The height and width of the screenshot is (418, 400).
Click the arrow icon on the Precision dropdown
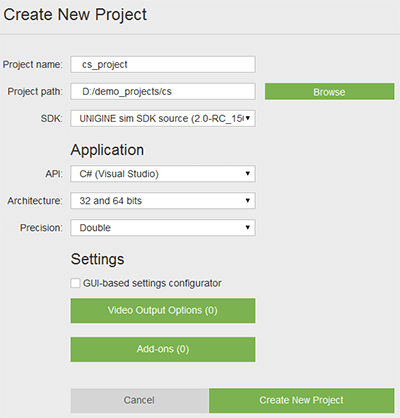point(248,227)
